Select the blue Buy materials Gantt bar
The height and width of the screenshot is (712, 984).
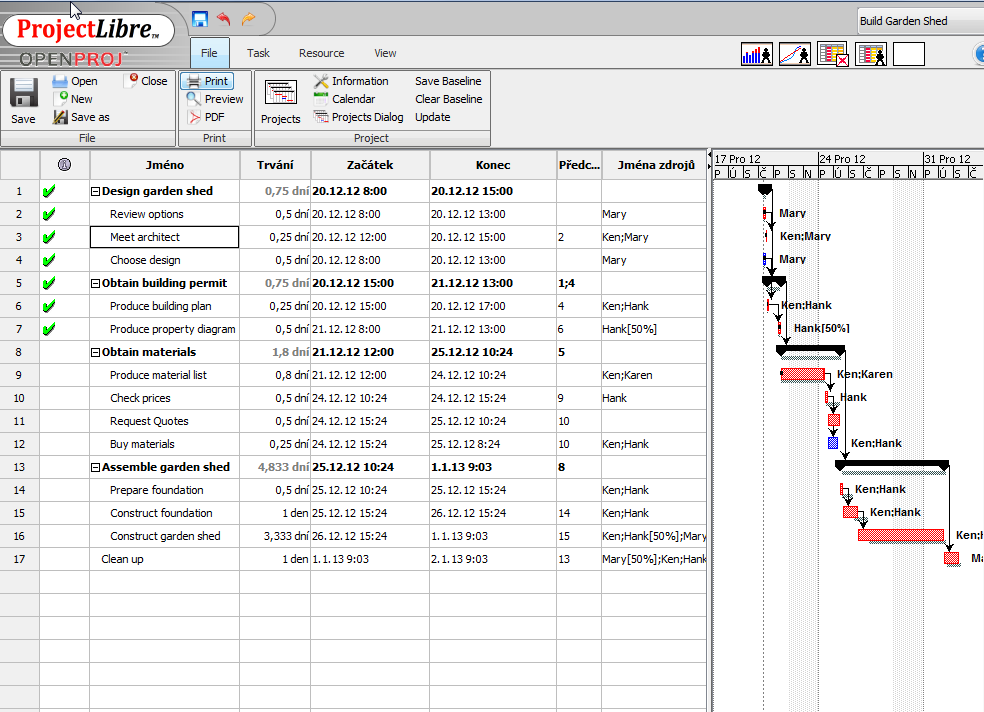tap(833, 443)
